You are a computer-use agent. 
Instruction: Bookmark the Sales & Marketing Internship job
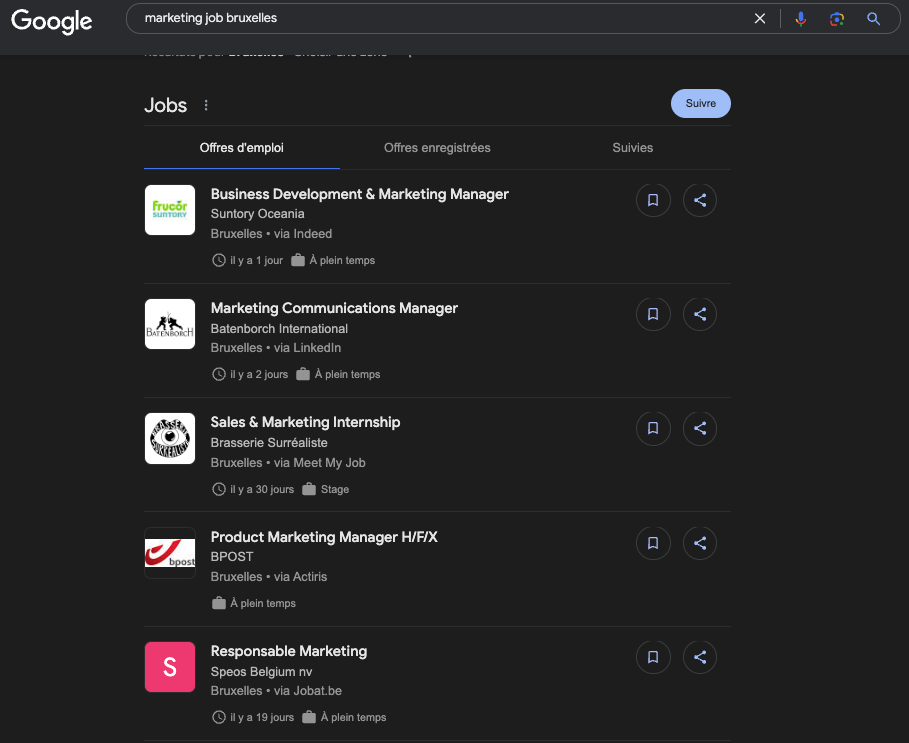(x=653, y=428)
